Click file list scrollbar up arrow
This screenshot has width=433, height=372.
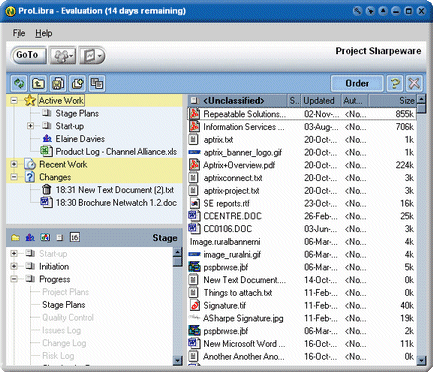(x=421, y=99)
